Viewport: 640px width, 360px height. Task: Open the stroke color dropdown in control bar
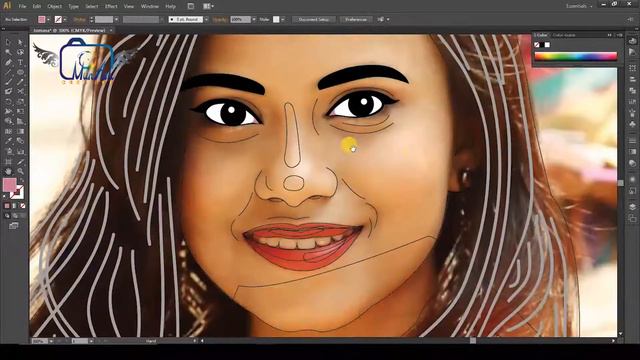tap(65, 19)
